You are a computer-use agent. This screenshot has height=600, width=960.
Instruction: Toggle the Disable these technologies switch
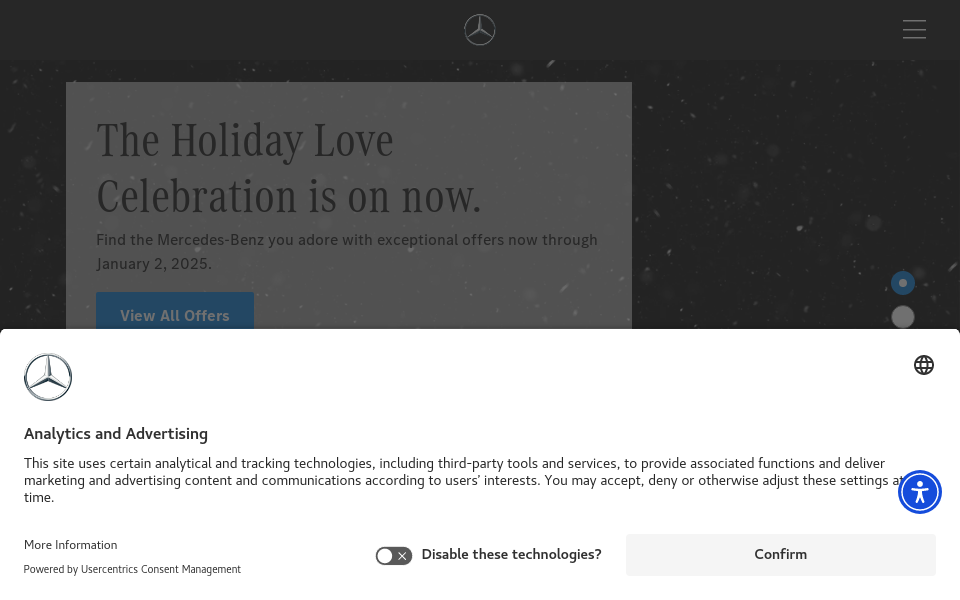tap(394, 555)
